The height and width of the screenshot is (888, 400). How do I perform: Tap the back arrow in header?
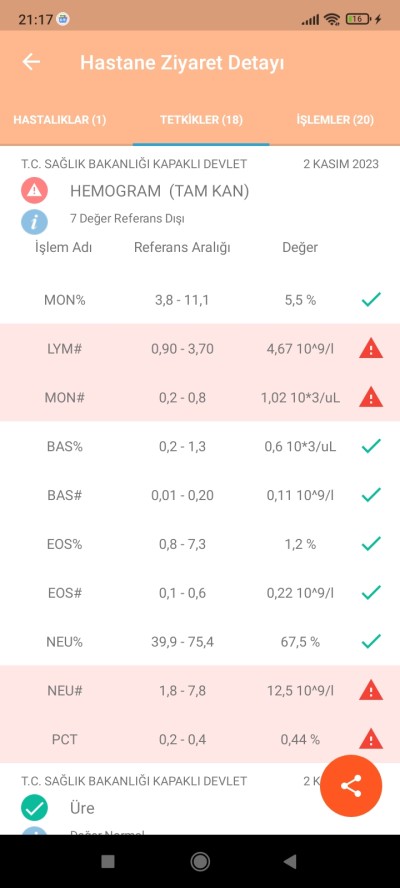(x=31, y=62)
